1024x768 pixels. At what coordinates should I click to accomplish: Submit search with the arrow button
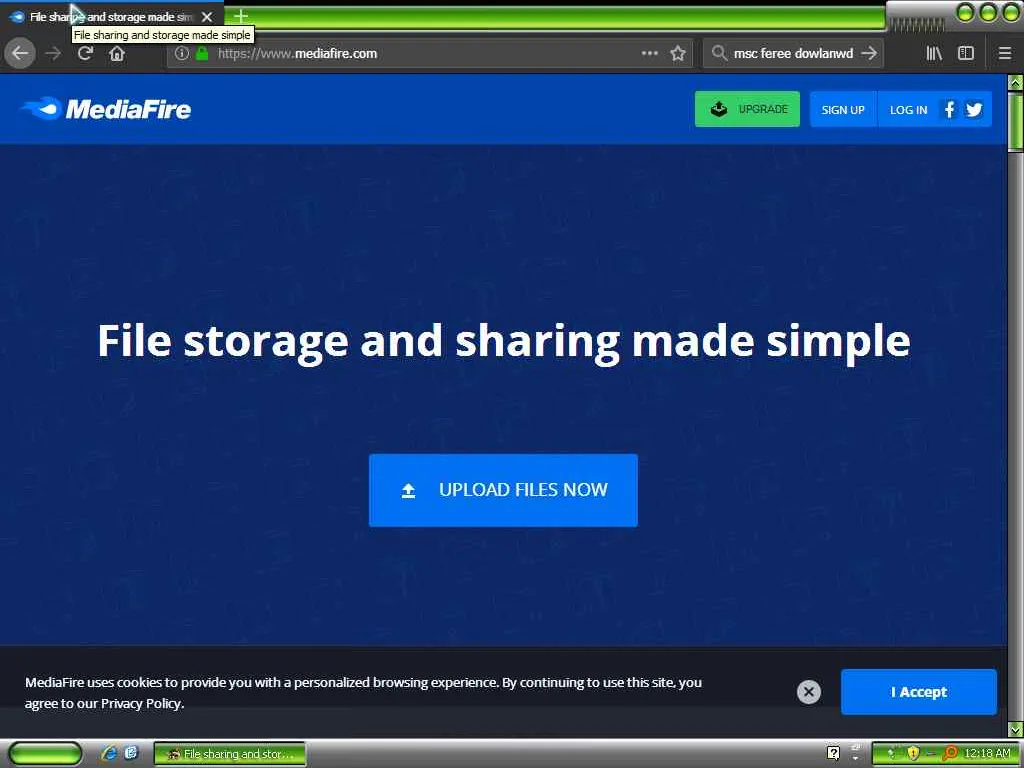point(869,54)
